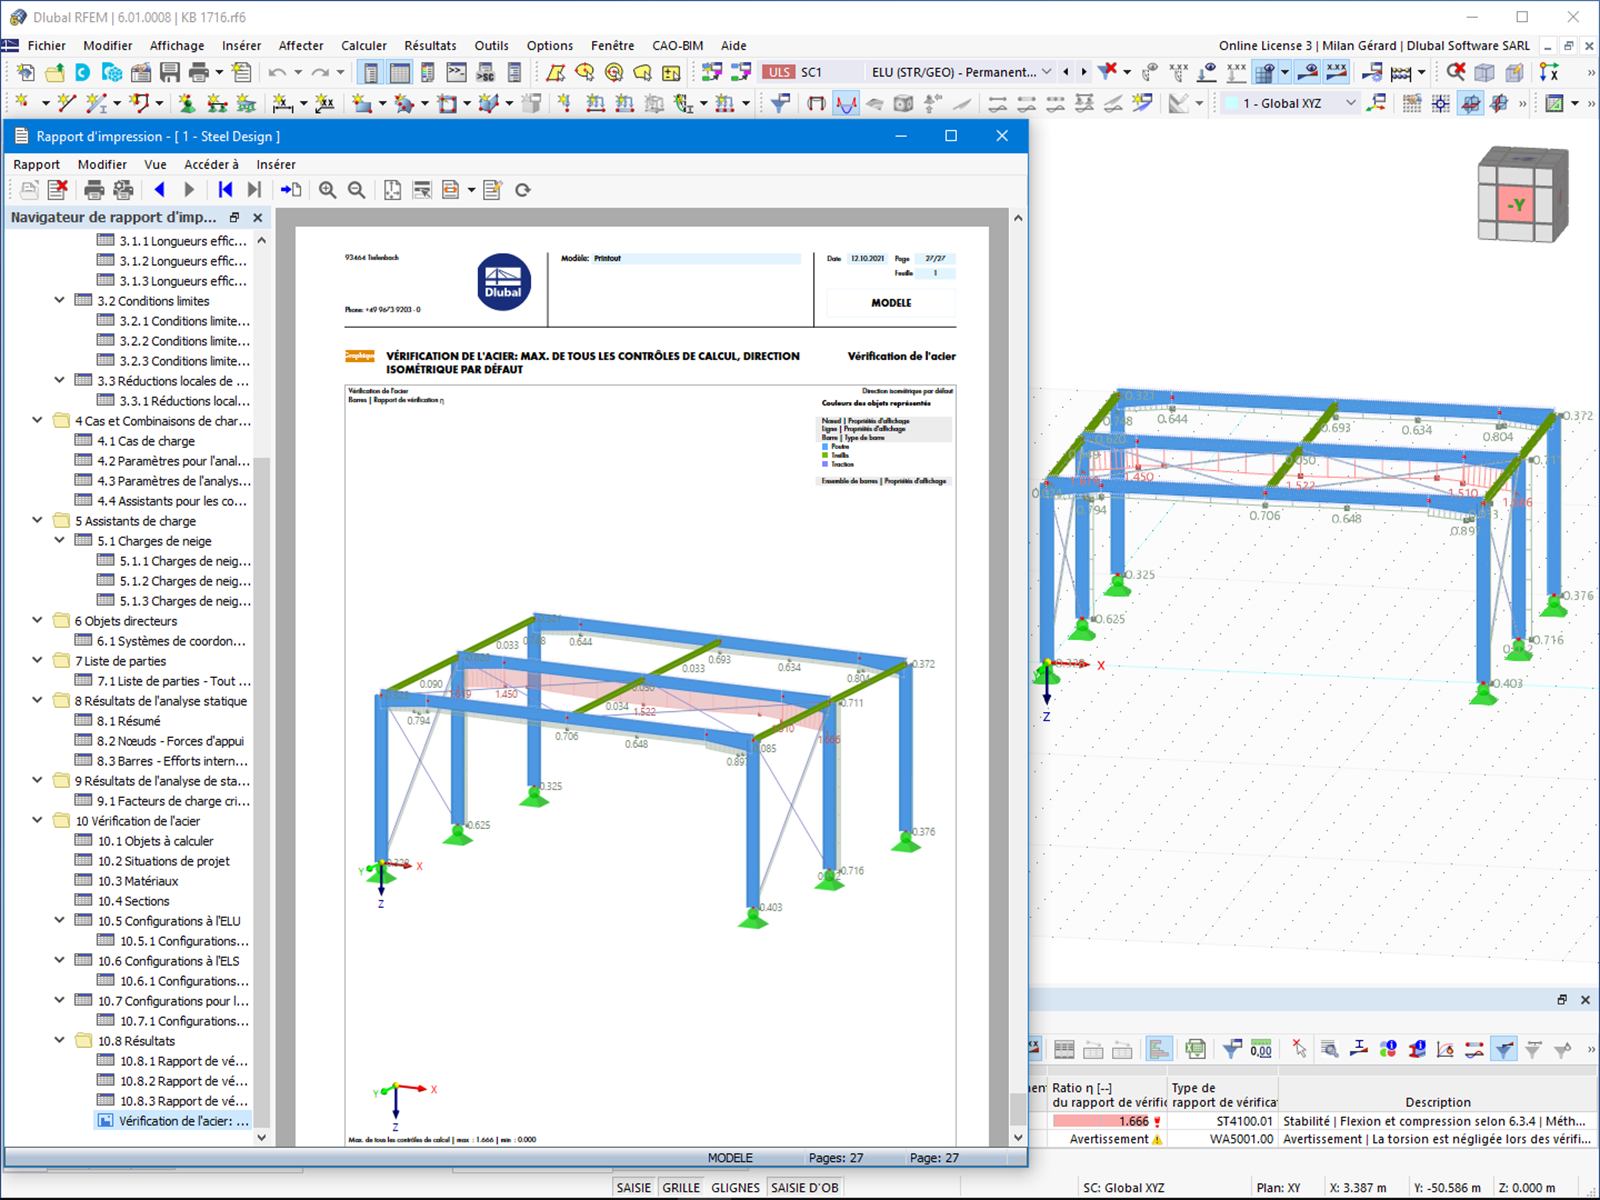This screenshot has width=1600, height=1200.
Task: Click the MODELE button at the bottom
Action: (731, 1157)
